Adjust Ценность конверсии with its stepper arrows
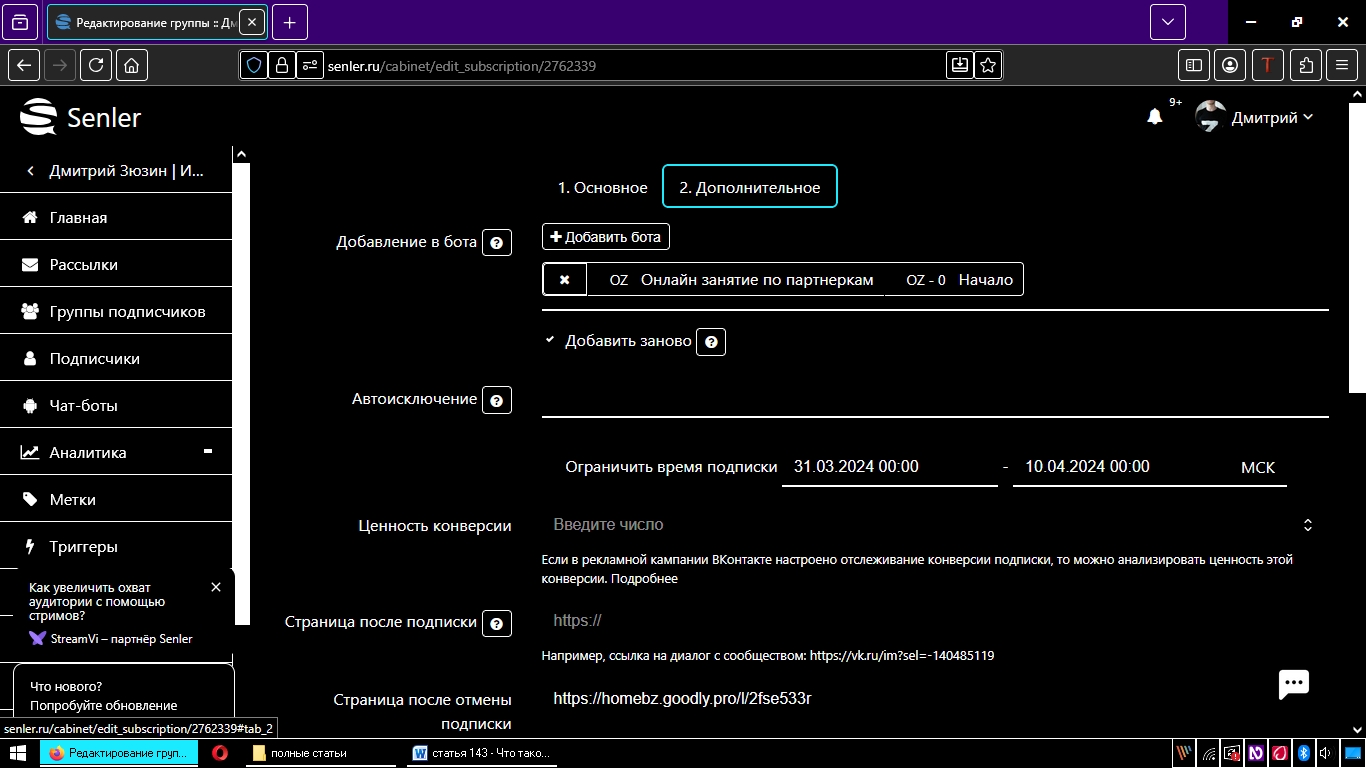This screenshot has height=768, width=1366. click(1307, 524)
